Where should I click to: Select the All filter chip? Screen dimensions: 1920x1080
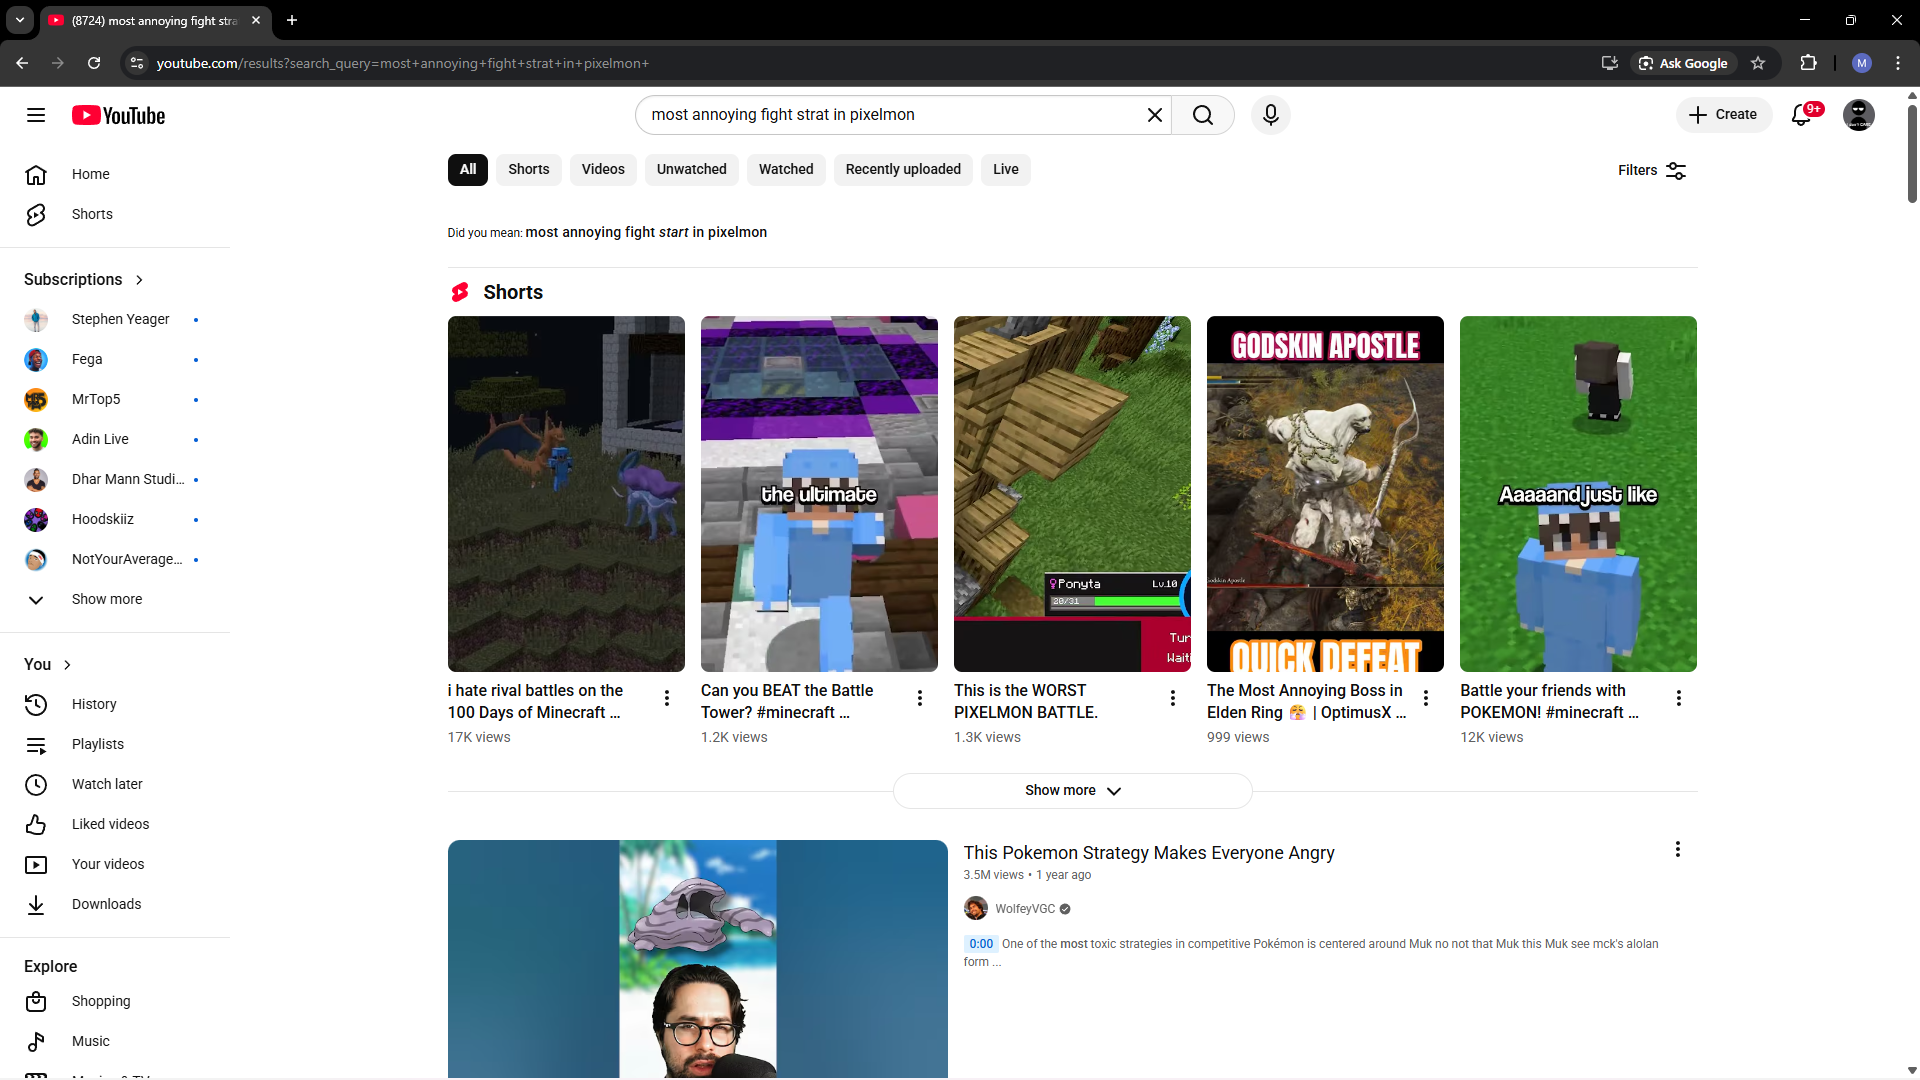click(467, 170)
